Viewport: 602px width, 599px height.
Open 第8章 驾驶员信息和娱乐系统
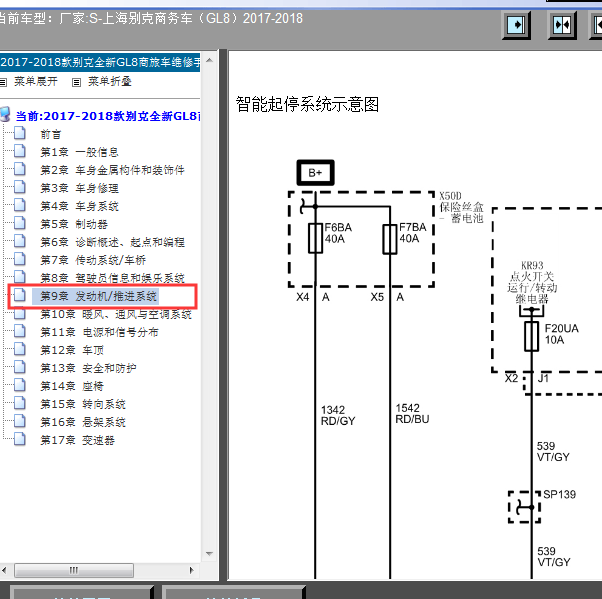click(x=112, y=278)
